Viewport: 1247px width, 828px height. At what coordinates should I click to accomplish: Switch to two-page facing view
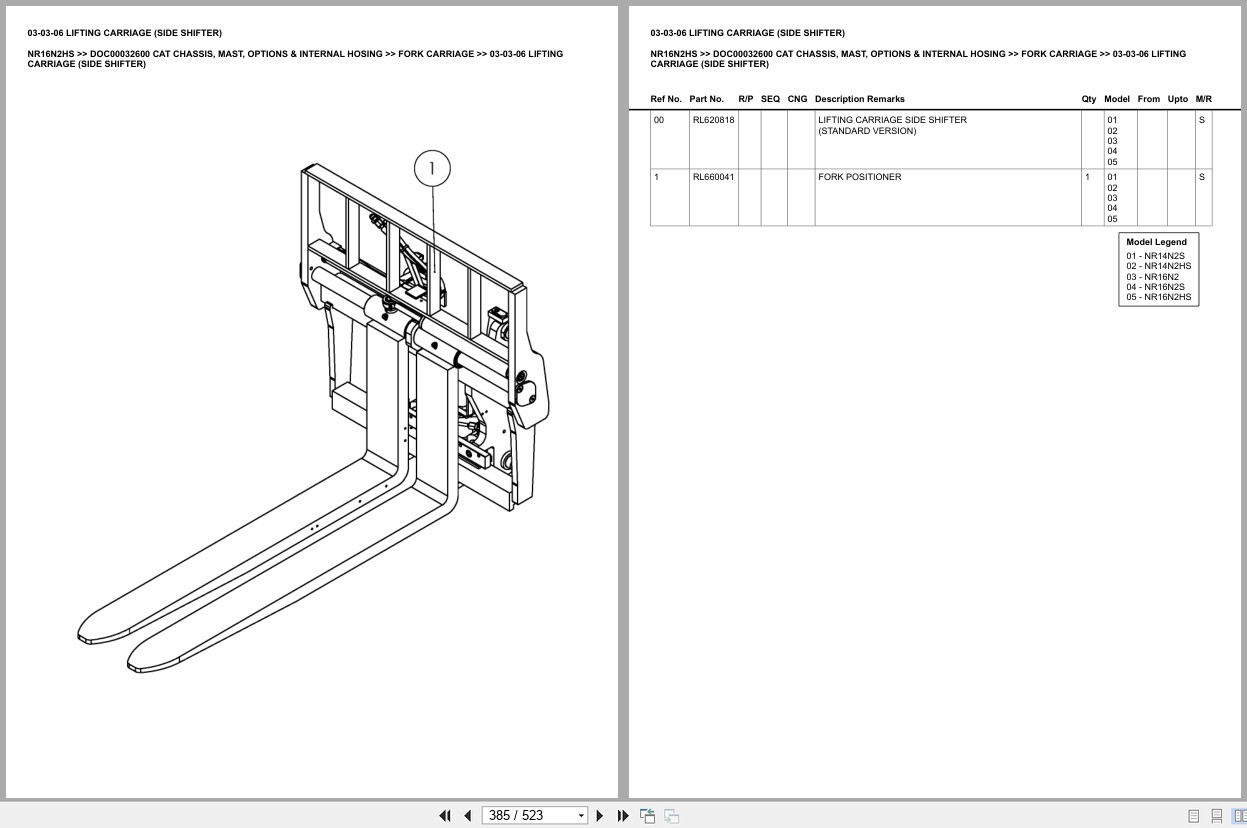tap(1238, 816)
